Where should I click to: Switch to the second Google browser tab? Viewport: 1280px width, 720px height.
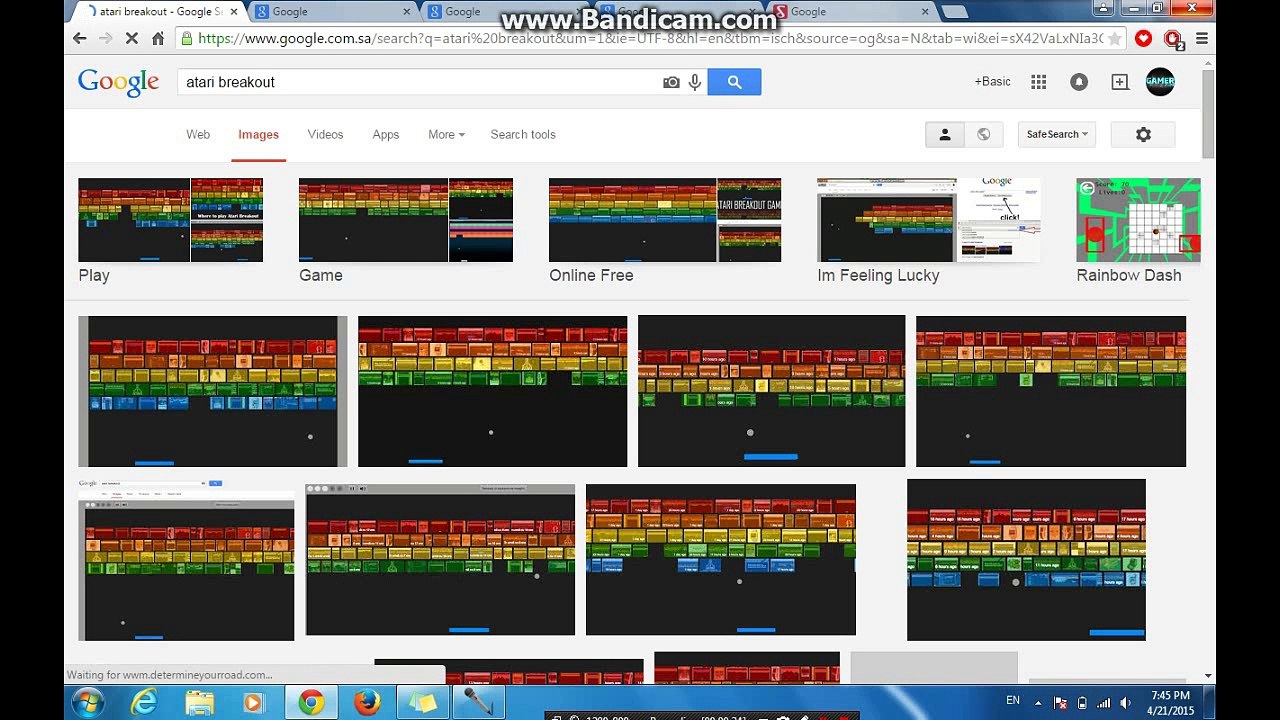(332, 12)
